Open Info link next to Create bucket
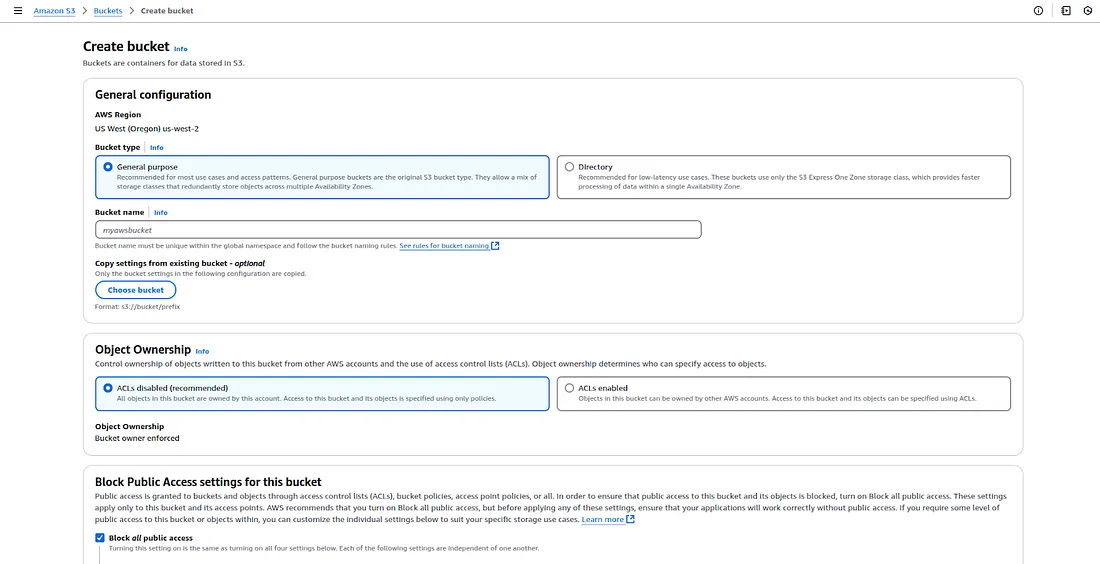1100x564 pixels. (x=180, y=49)
